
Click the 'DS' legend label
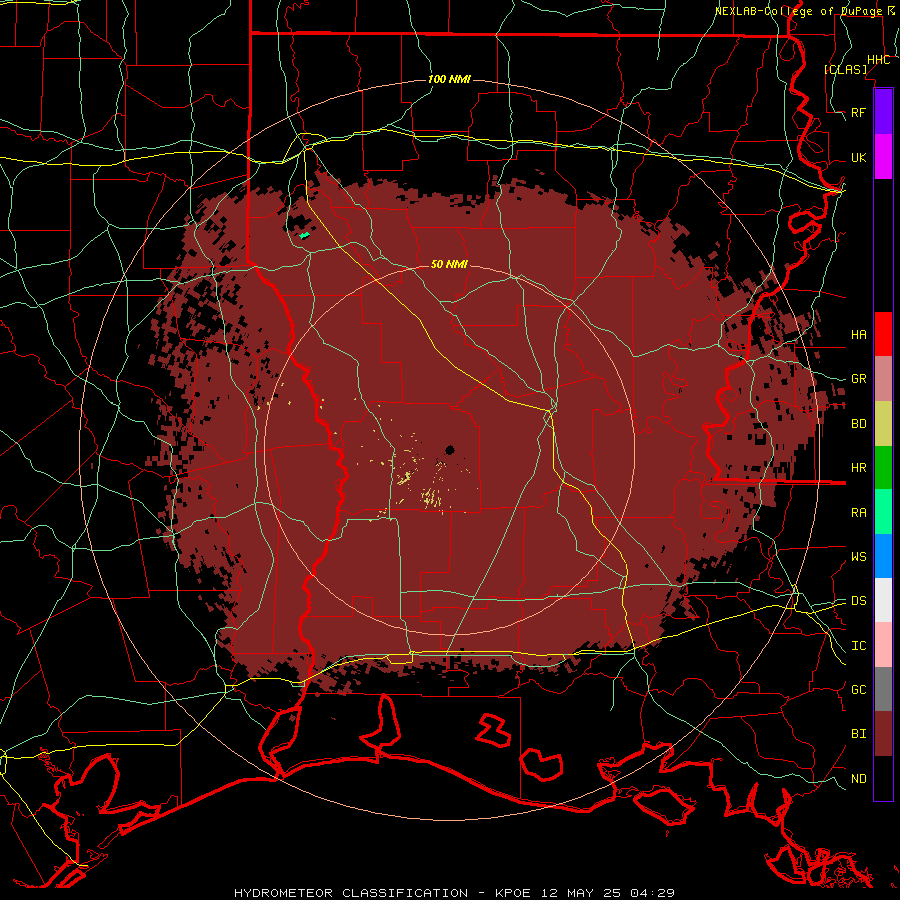click(859, 601)
